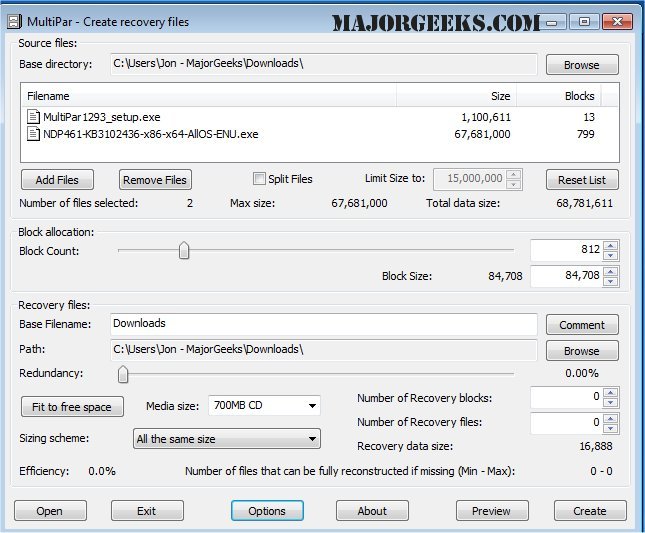Click the MultiPar1293_setup.exe file icon
The width and height of the screenshot is (645, 533).
33,117
